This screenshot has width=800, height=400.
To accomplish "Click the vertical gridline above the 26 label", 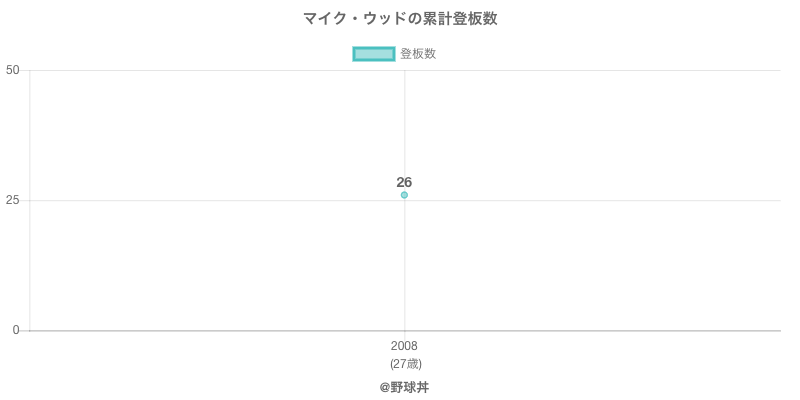I will (x=404, y=120).
